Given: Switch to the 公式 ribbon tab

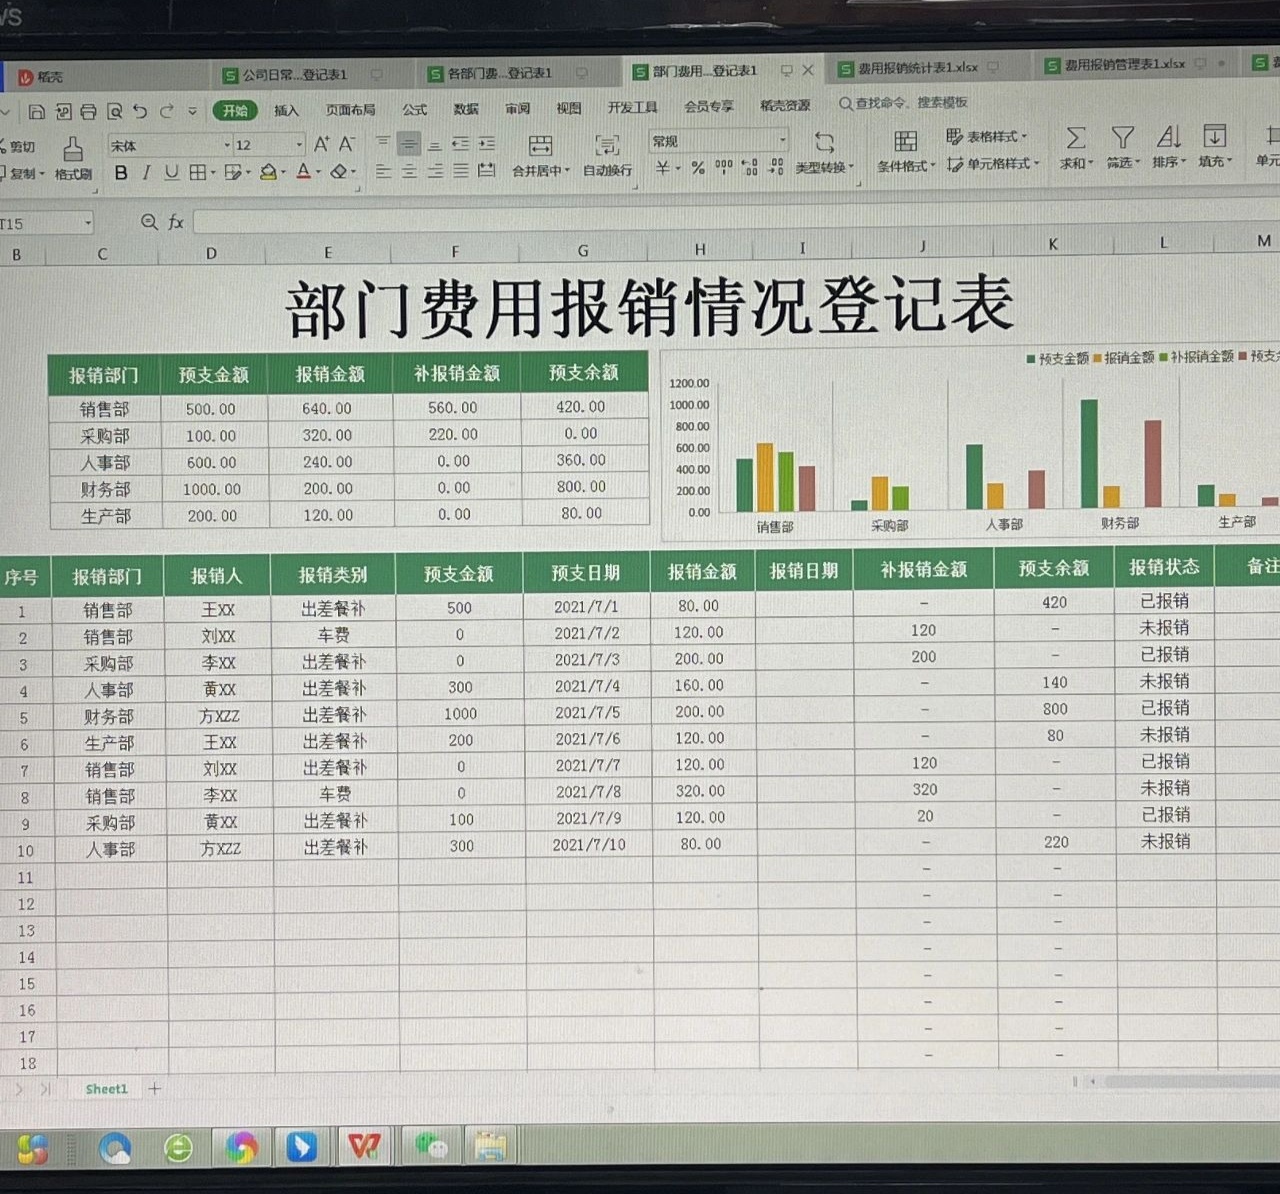Looking at the screenshot, I should pyautogui.click(x=414, y=110).
